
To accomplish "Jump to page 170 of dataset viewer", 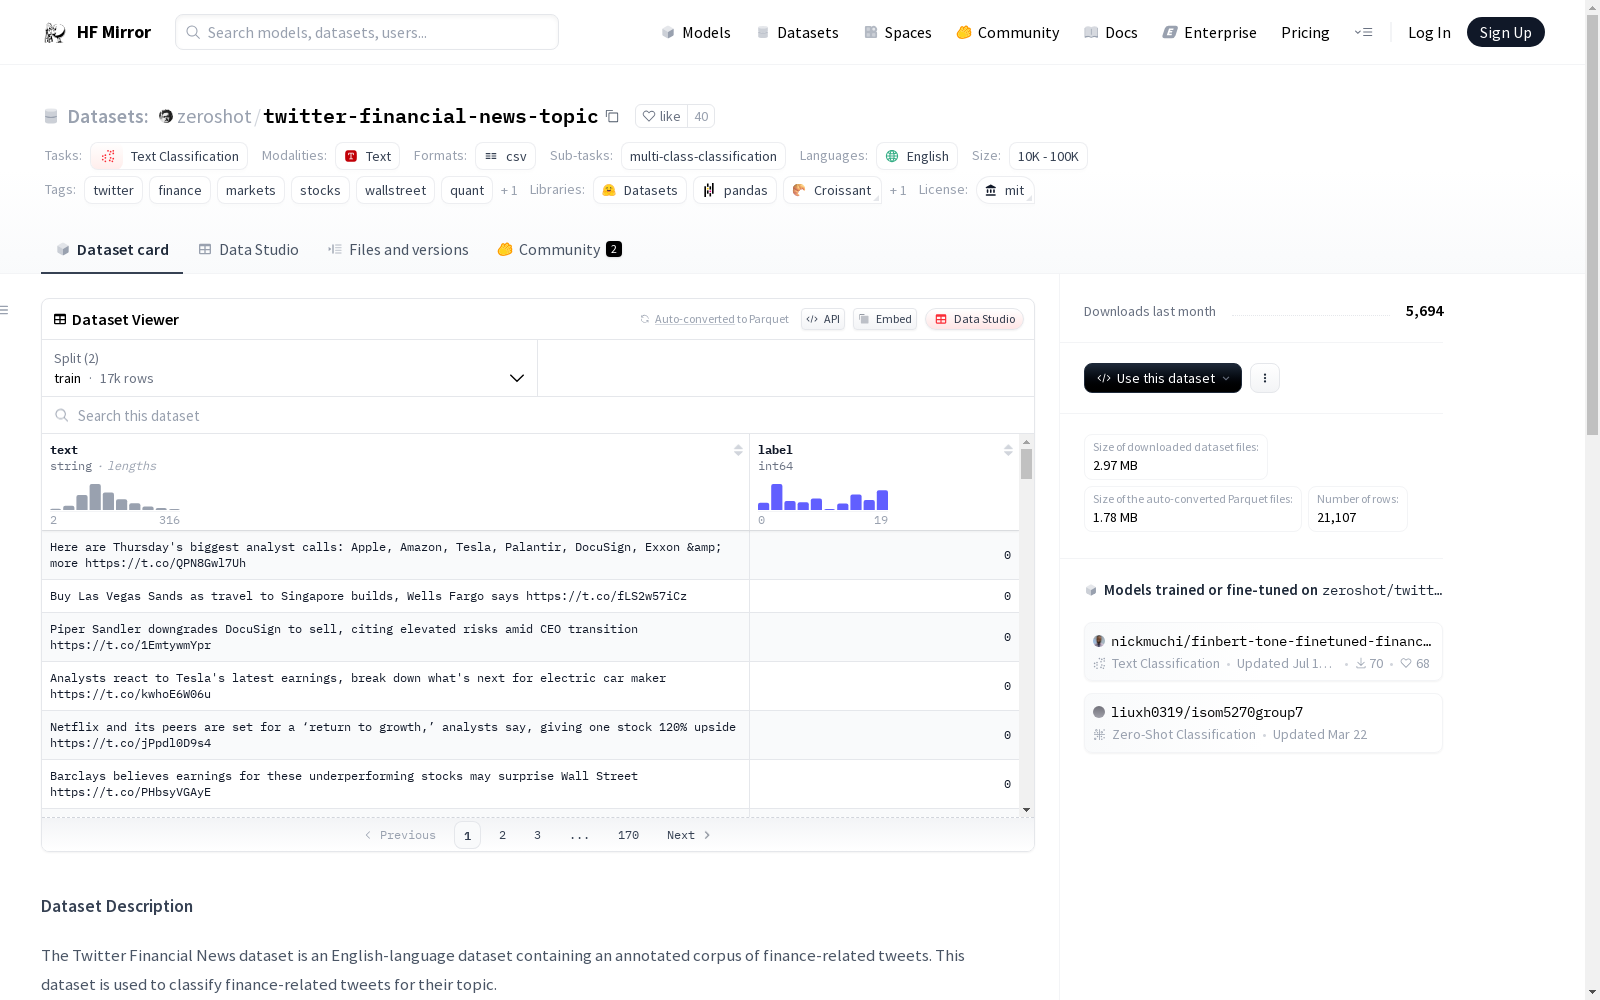I will [628, 835].
